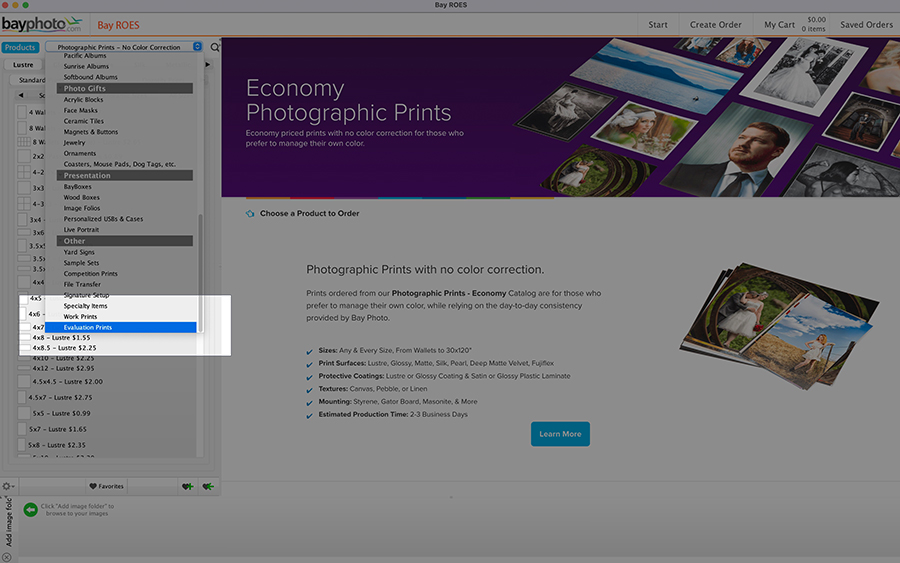Click the search magnifier icon beside catalog dropdown
This screenshot has height=563, width=900.
(215, 47)
